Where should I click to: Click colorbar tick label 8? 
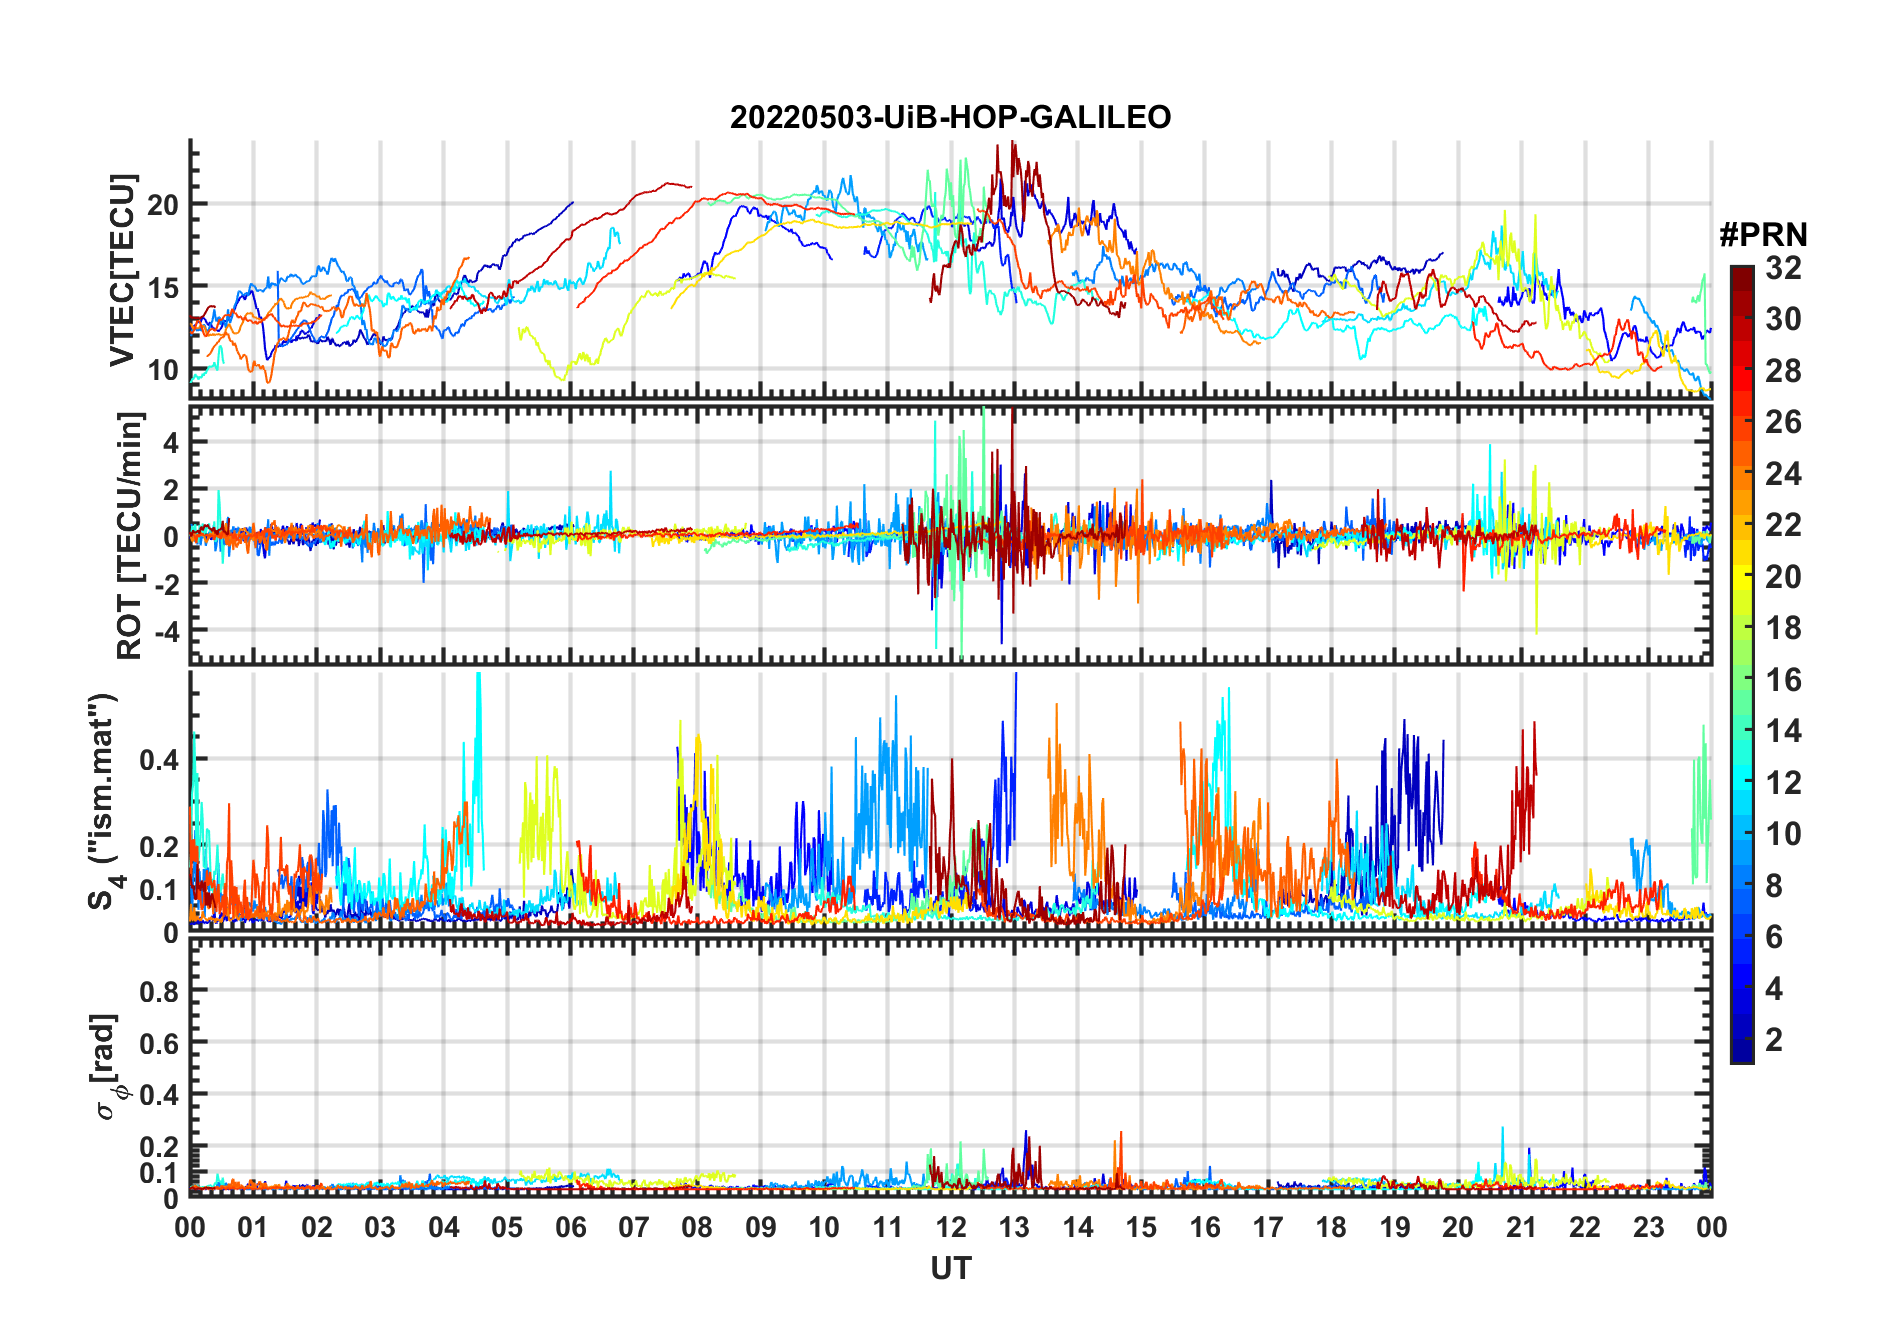(x=1774, y=886)
